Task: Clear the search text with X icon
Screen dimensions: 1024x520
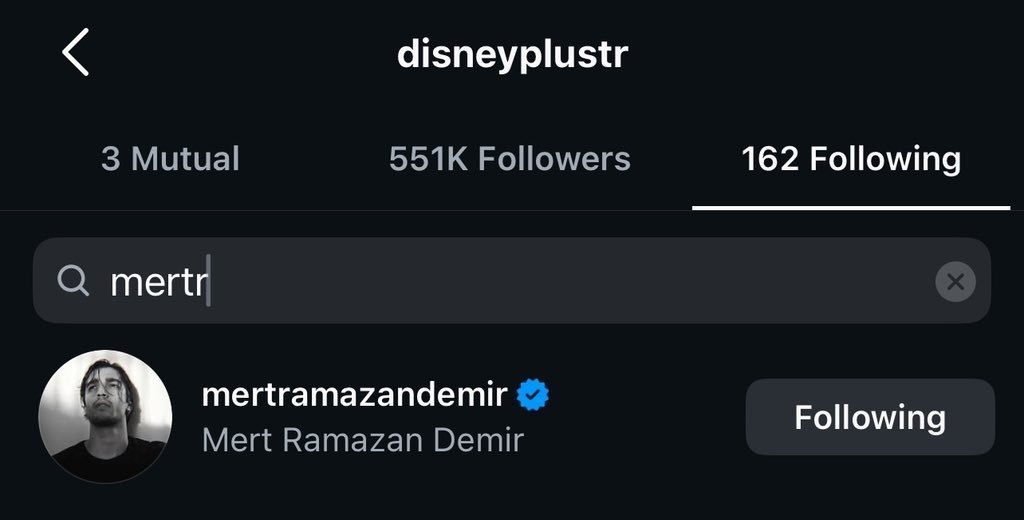Action: [x=955, y=282]
